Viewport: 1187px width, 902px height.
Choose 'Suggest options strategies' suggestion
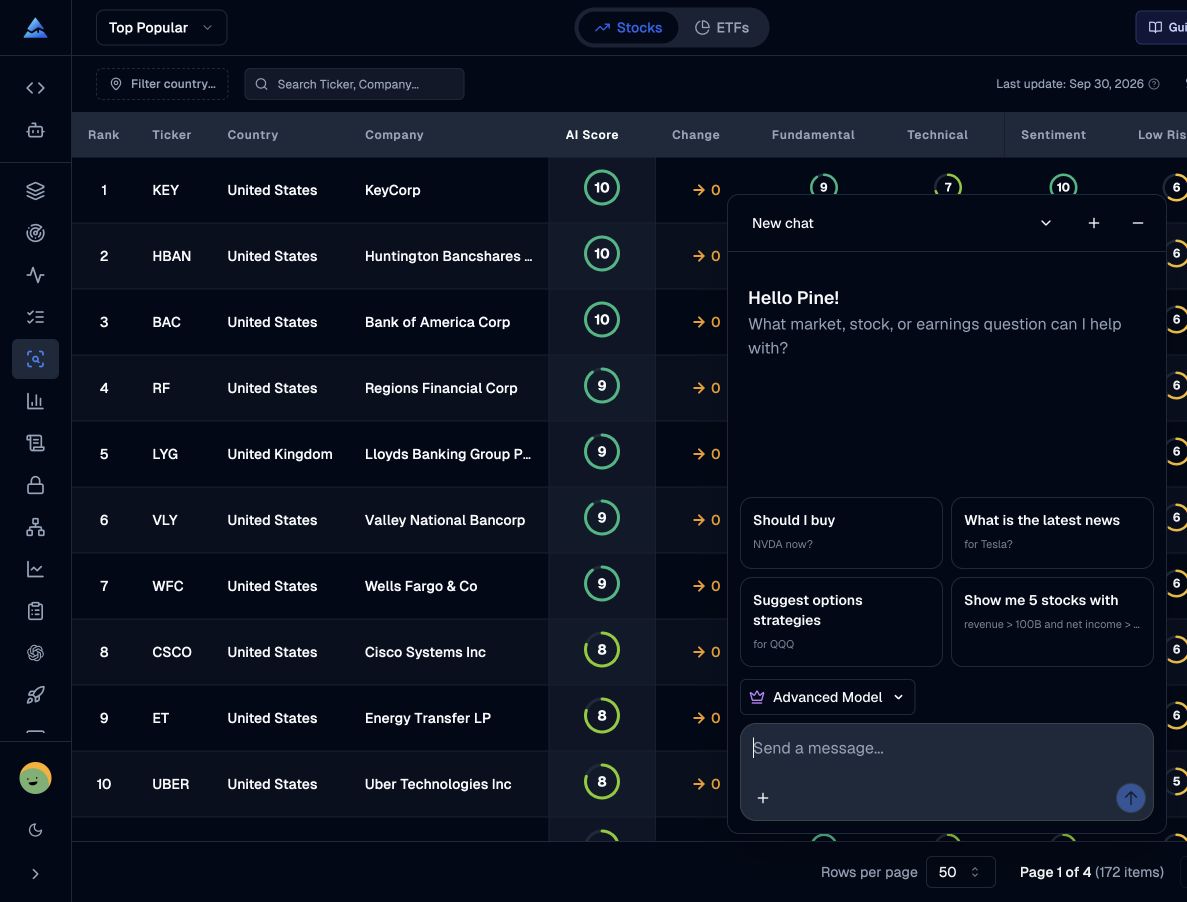tap(841, 622)
